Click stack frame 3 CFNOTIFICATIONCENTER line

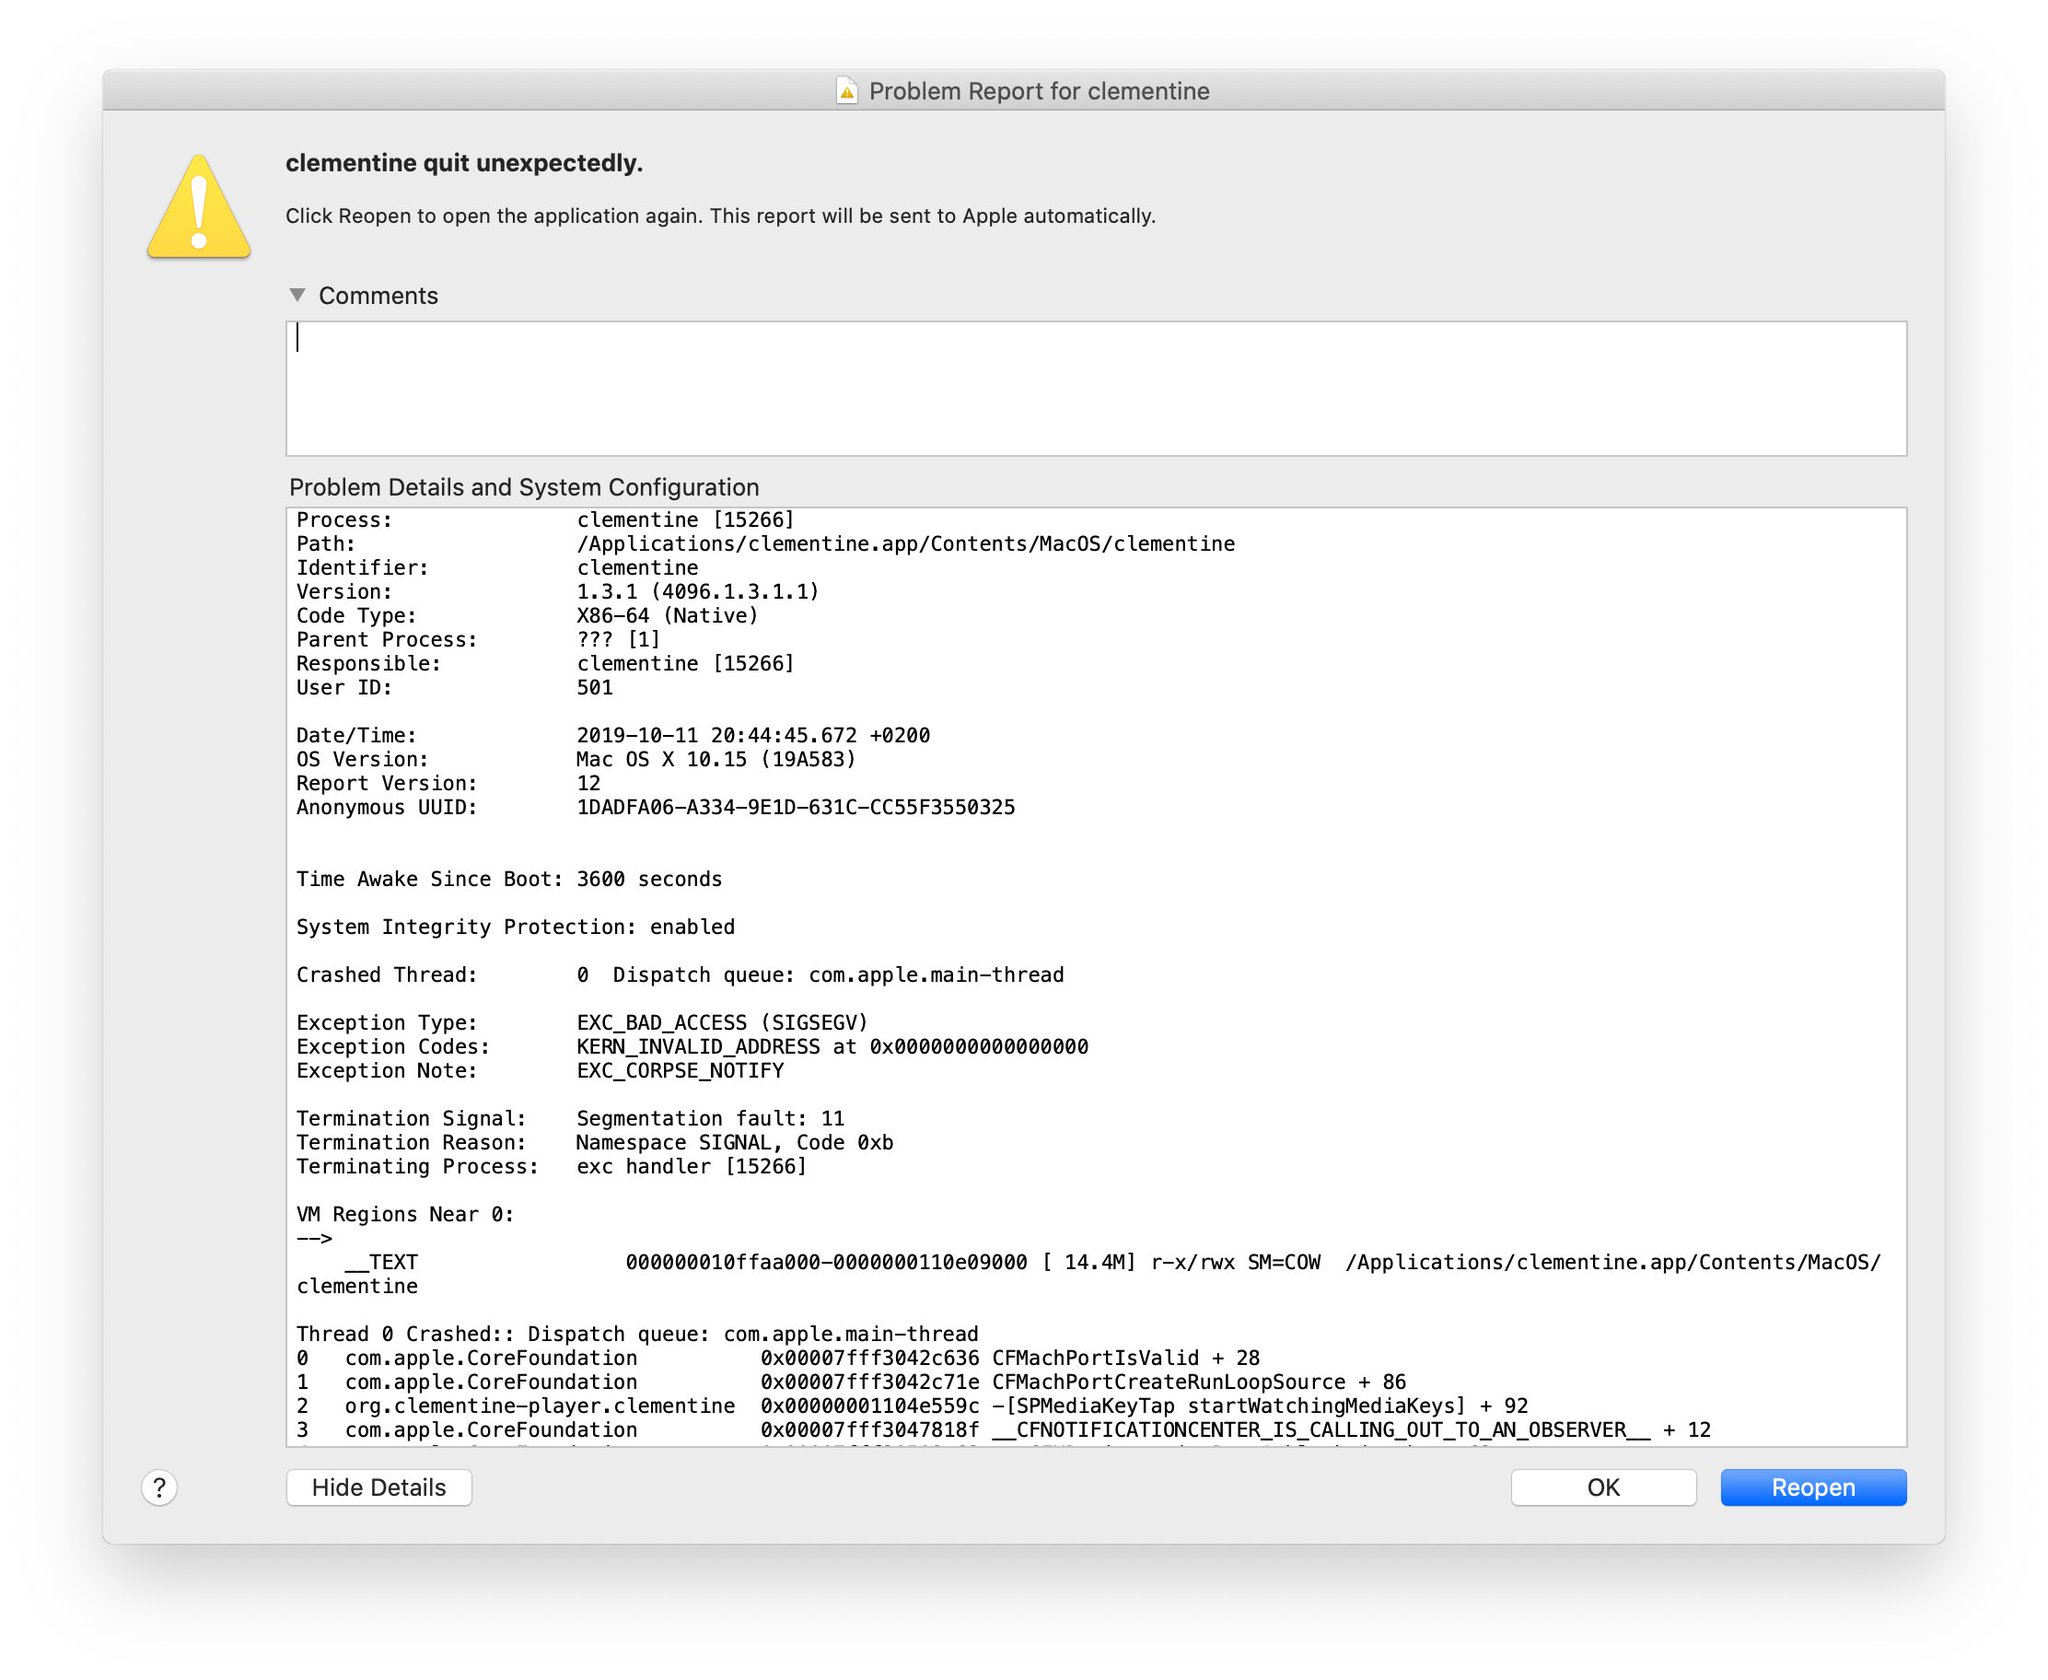[1004, 1430]
